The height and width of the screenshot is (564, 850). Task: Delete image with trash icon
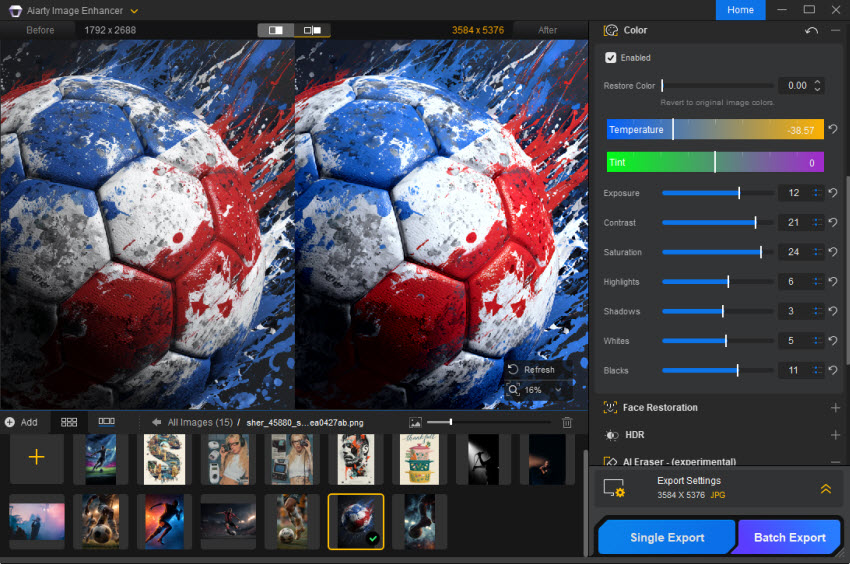tap(567, 422)
